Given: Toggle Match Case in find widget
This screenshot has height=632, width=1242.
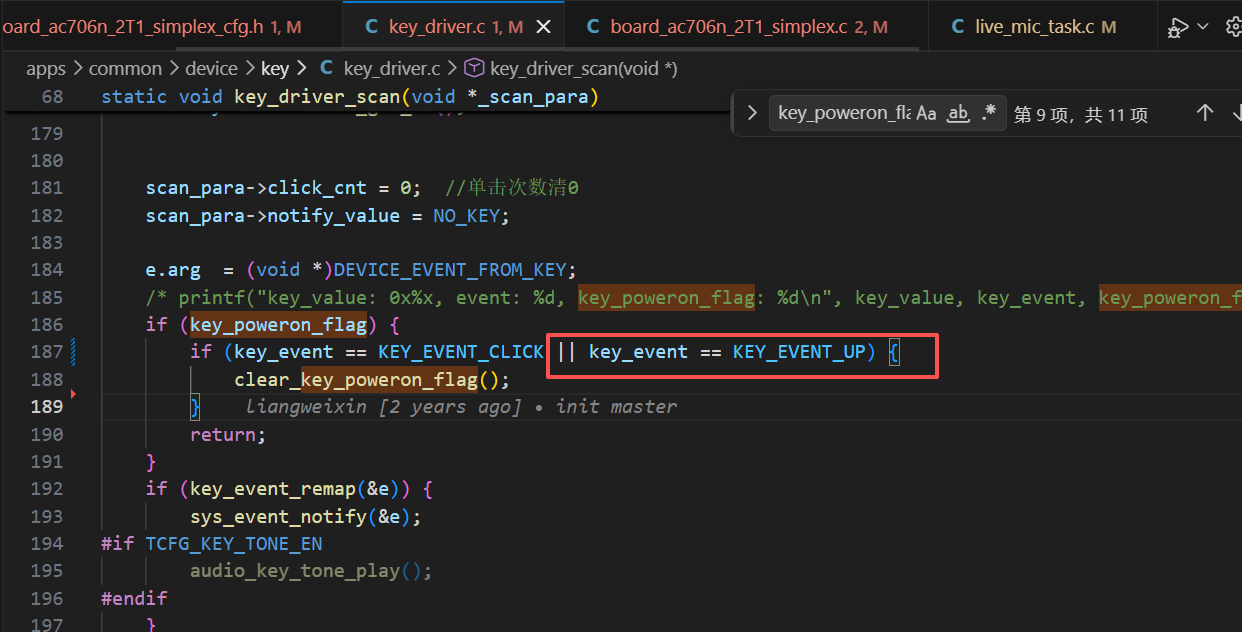Looking at the screenshot, I should [x=926, y=114].
